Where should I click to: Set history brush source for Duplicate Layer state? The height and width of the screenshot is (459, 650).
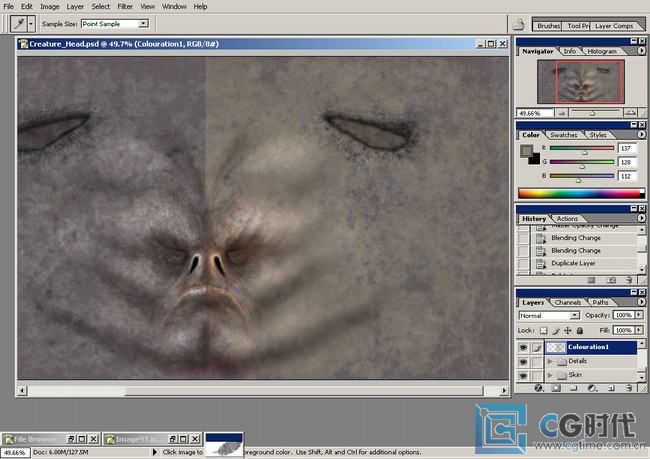(524, 264)
